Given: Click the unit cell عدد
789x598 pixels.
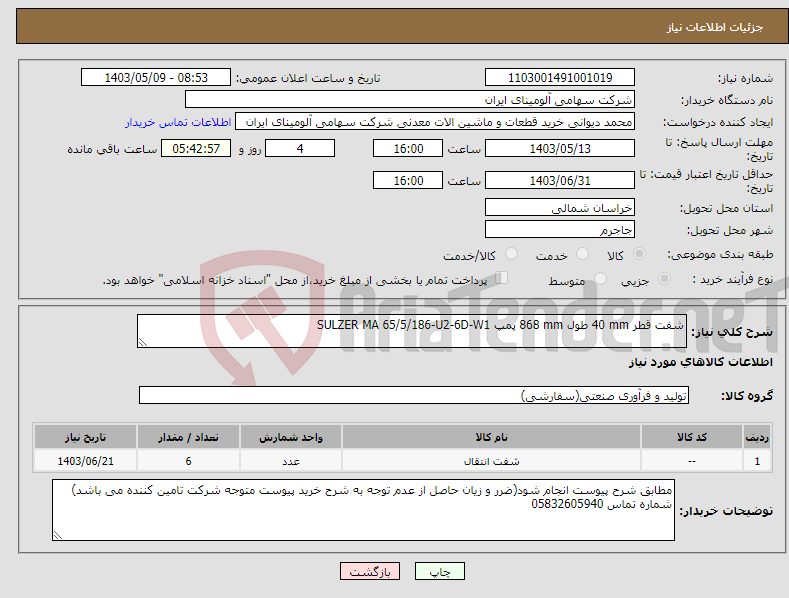Looking at the screenshot, I should pos(291,461).
